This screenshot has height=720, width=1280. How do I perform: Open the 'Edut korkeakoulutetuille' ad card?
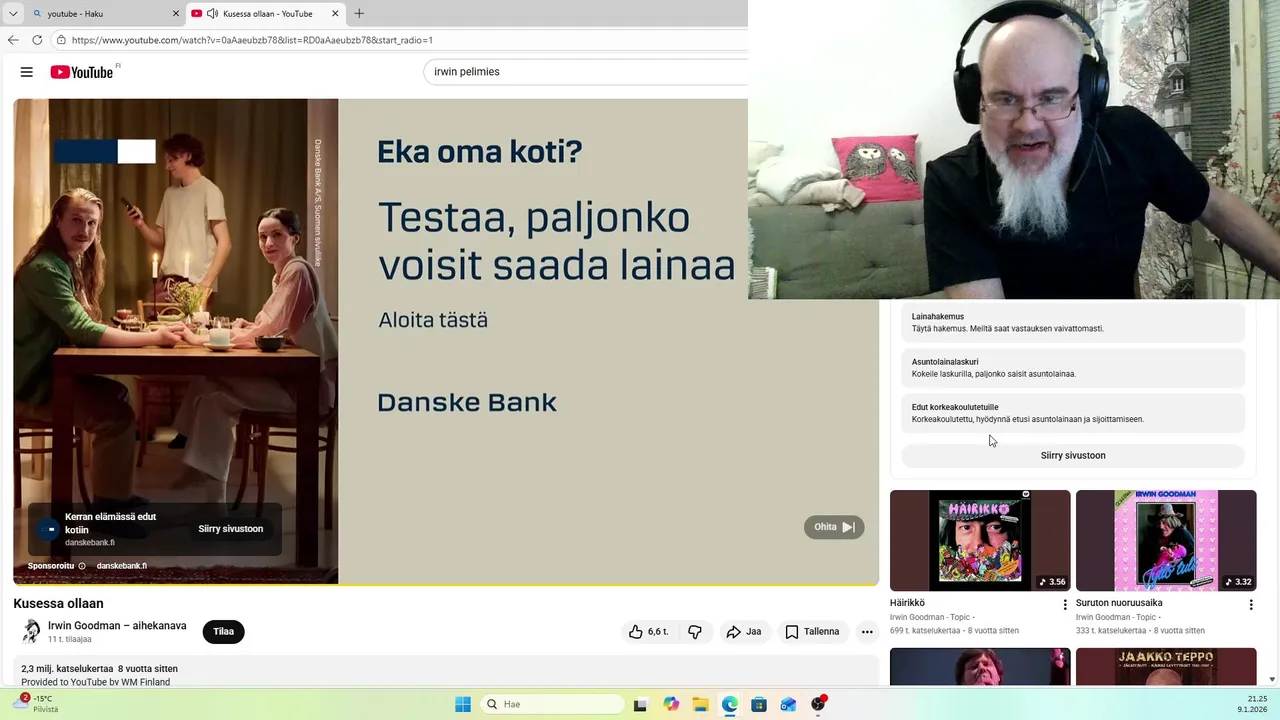pyautogui.click(x=1073, y=413)
